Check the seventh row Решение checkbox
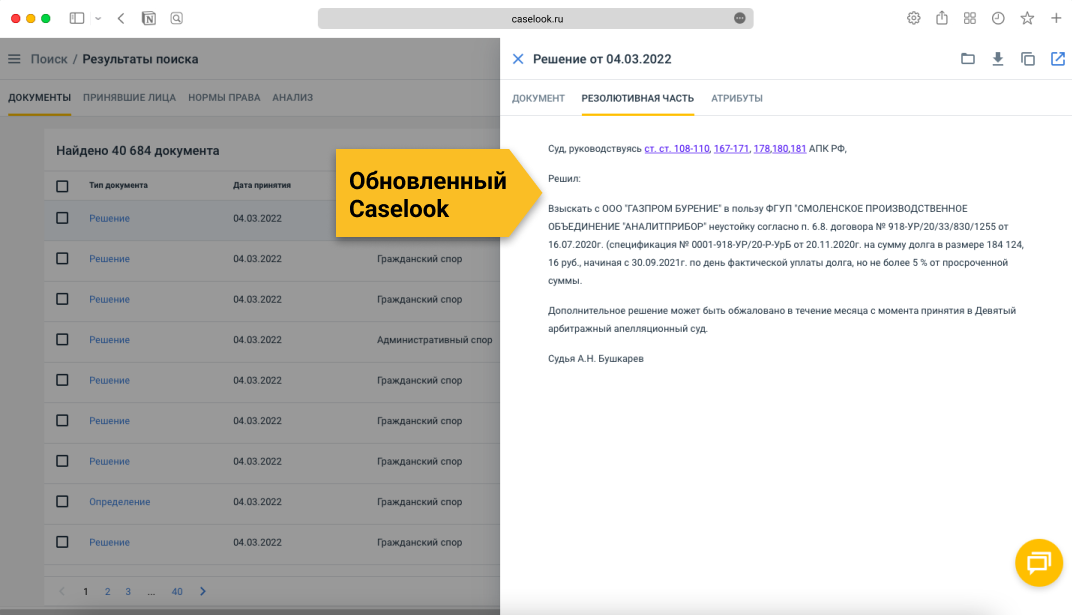Screen dimensions: 1072x615 point(62,461)
